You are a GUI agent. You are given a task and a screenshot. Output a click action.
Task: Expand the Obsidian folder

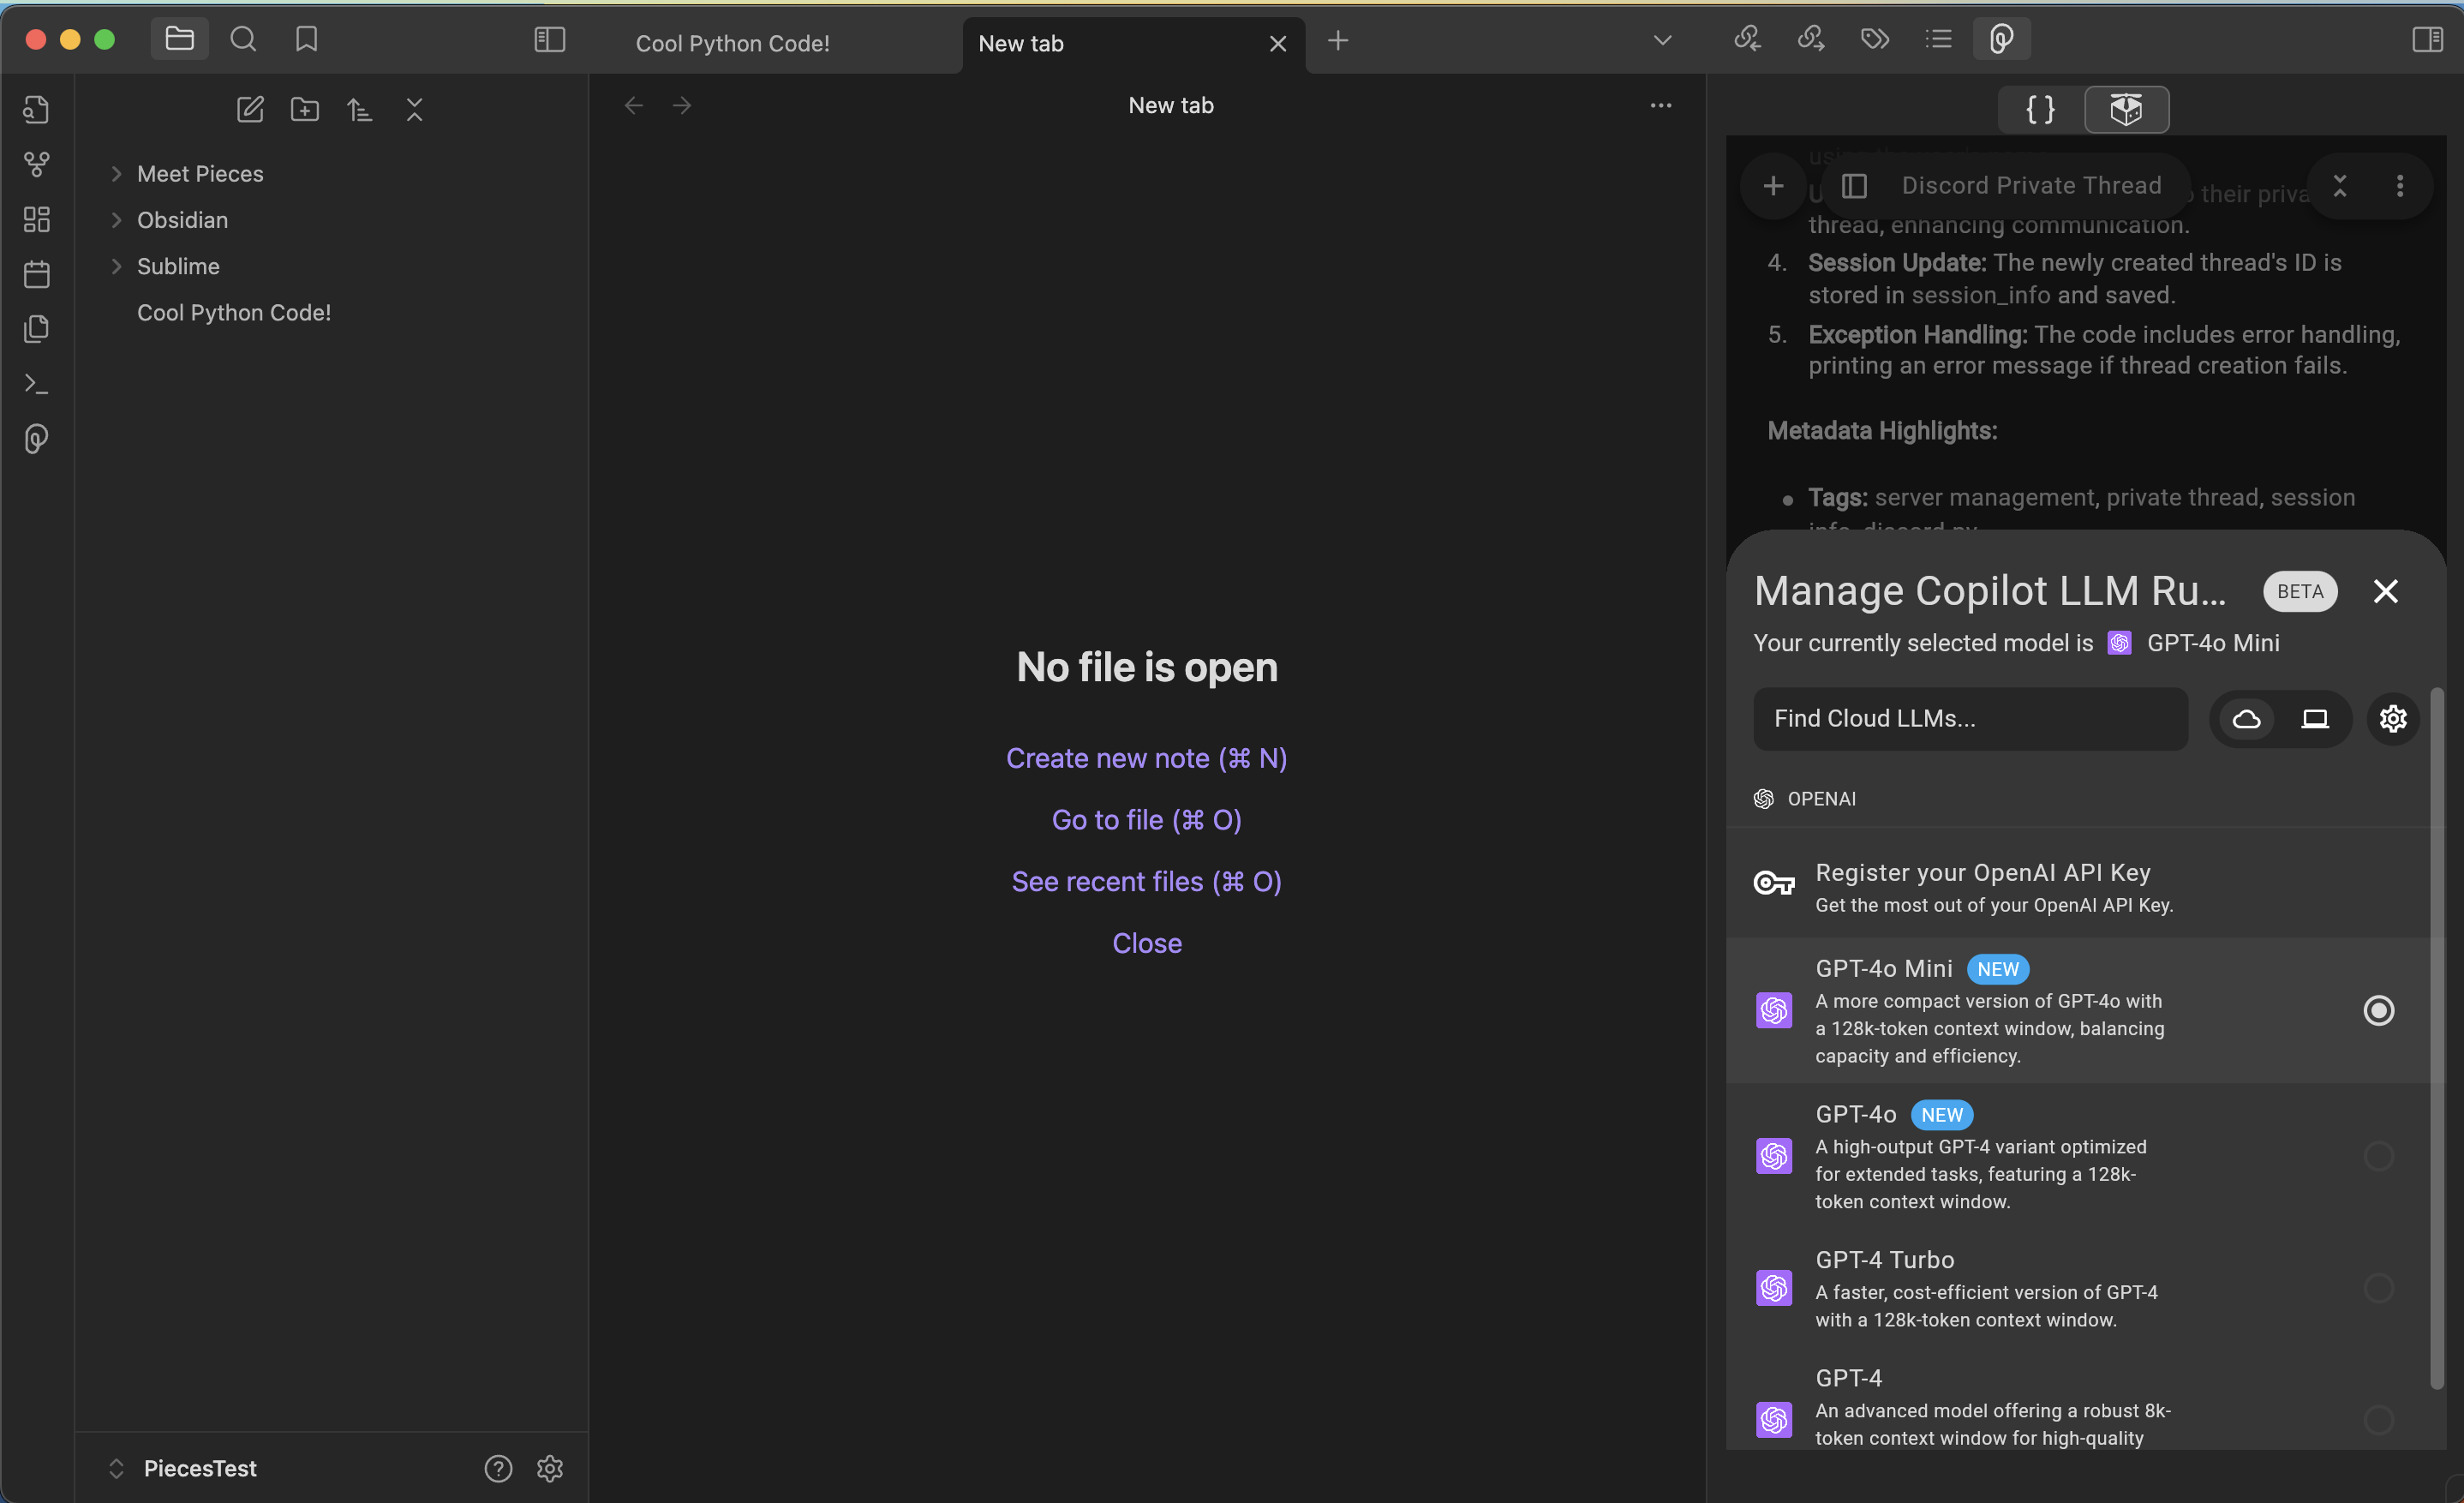pos(116,220)
